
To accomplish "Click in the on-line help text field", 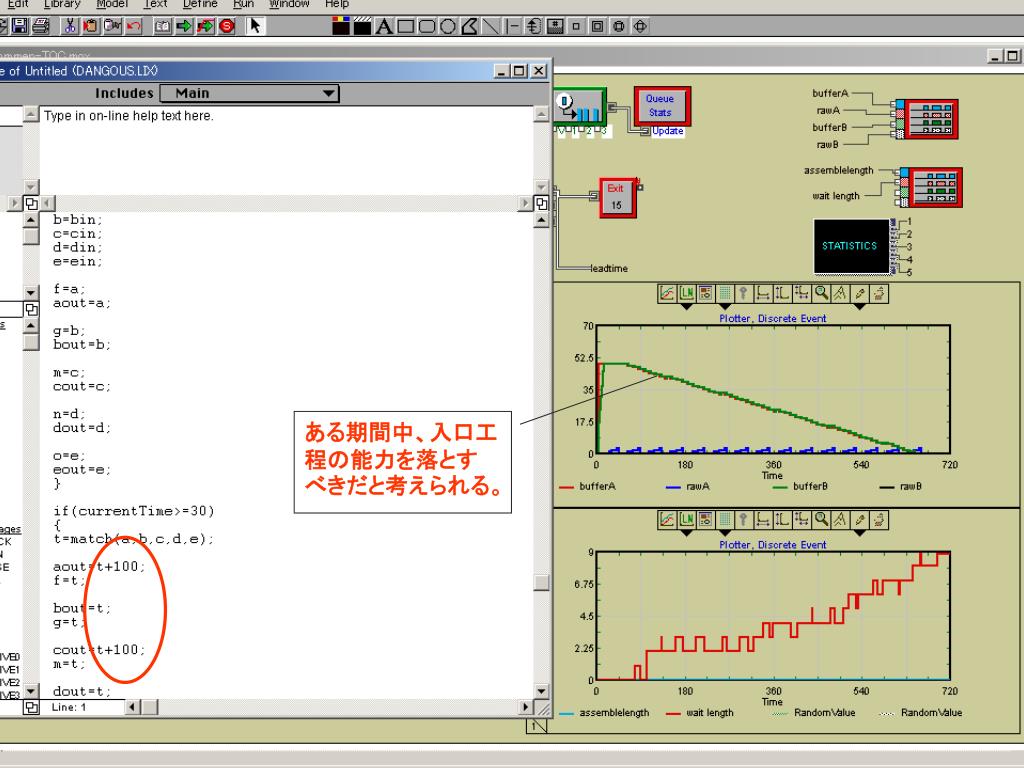I will 286,150.
